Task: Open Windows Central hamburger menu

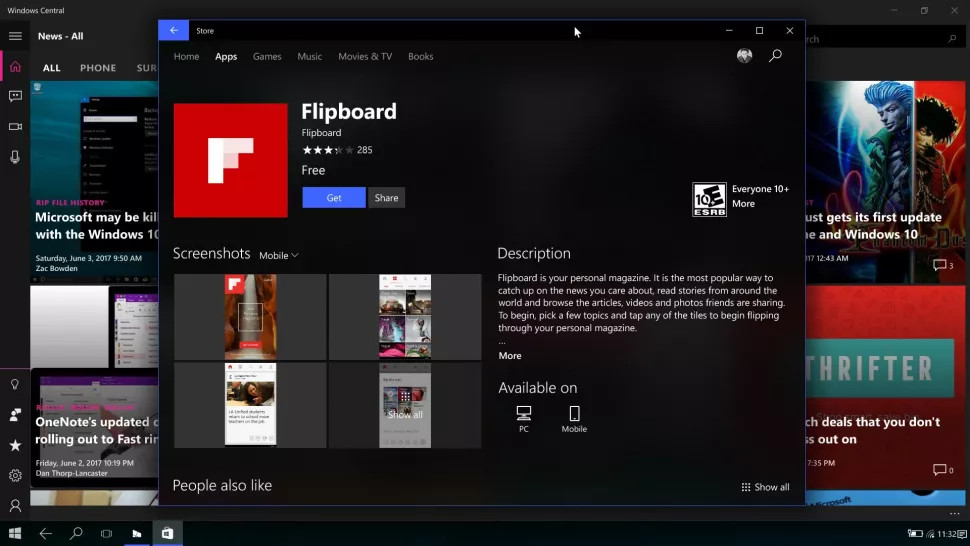Action: point(15,36)
